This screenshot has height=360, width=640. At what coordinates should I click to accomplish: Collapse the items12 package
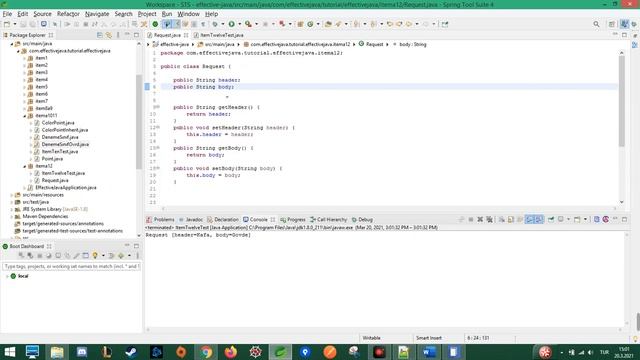point(24,166)
